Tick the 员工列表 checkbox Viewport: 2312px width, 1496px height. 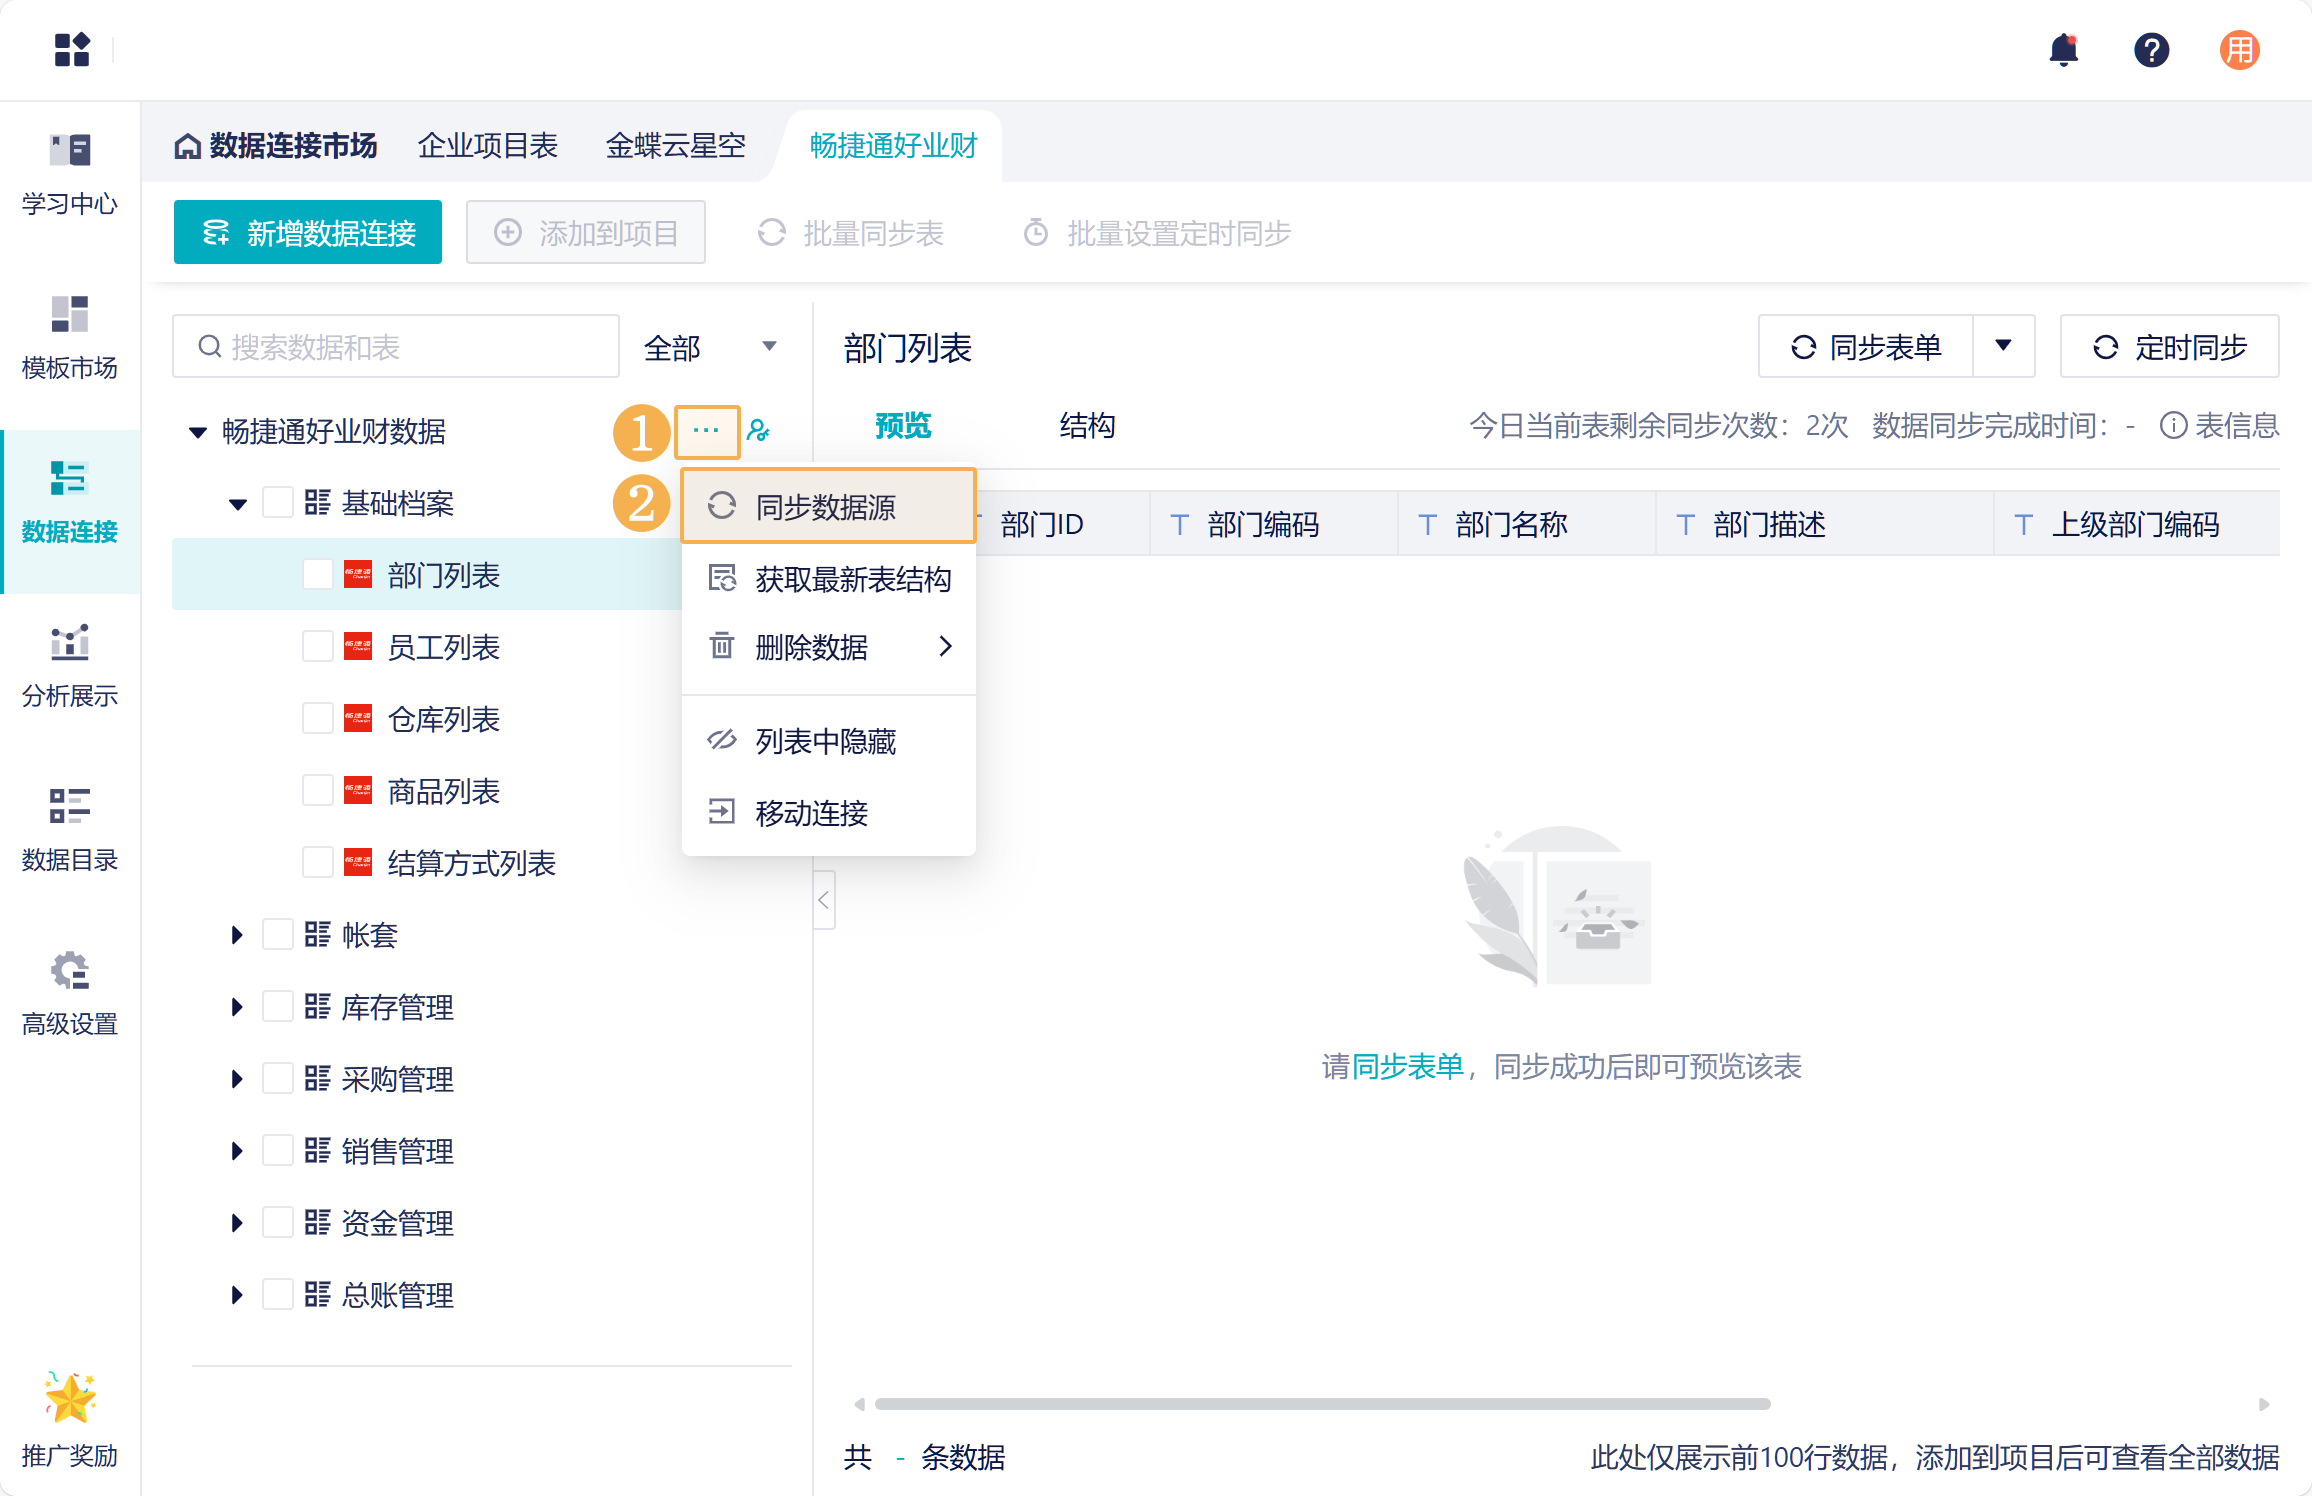317,647
